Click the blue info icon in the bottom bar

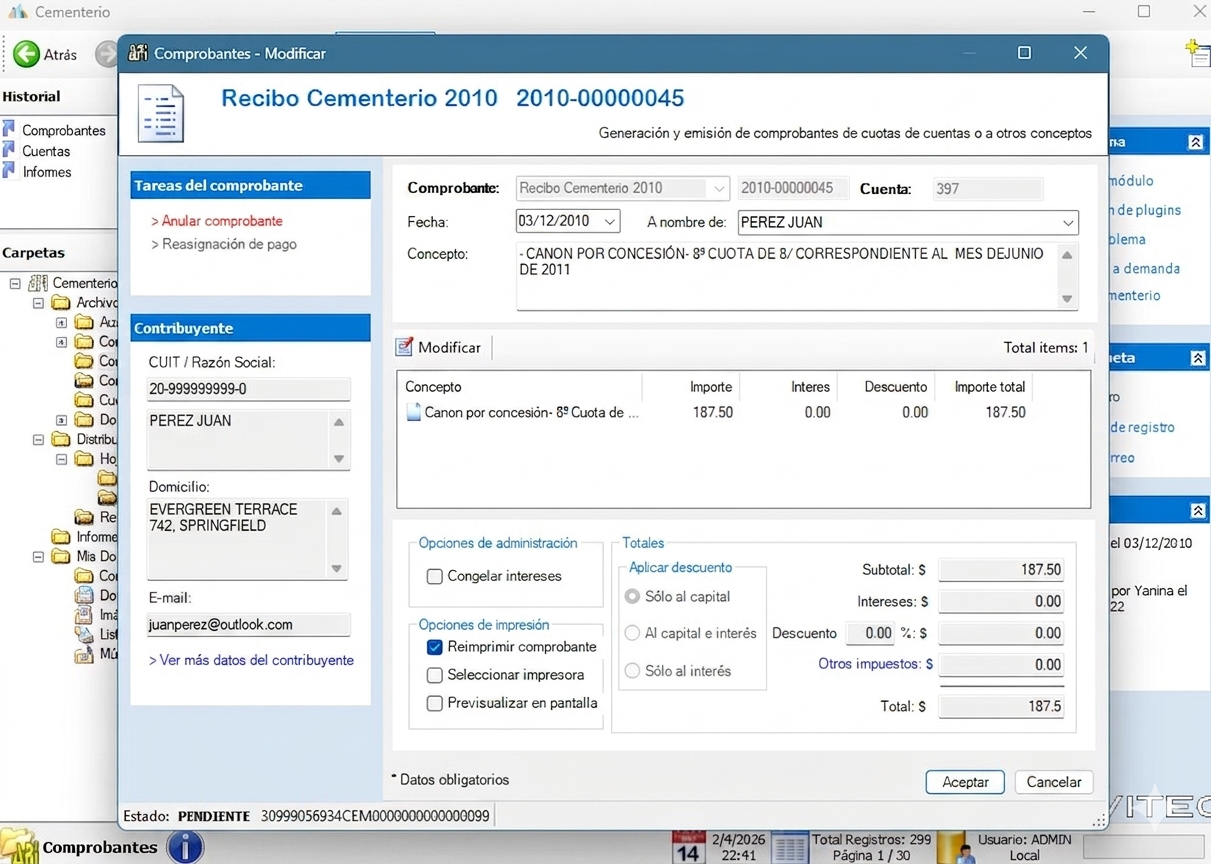(x=185, y=847)
